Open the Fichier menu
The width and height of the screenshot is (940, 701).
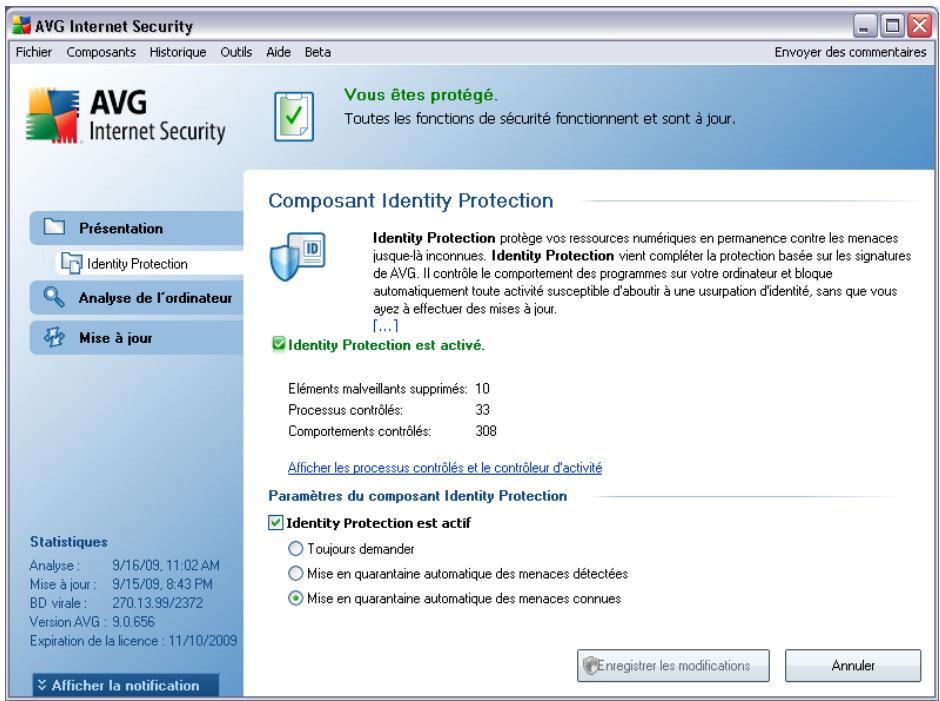[x=34, y=52]
